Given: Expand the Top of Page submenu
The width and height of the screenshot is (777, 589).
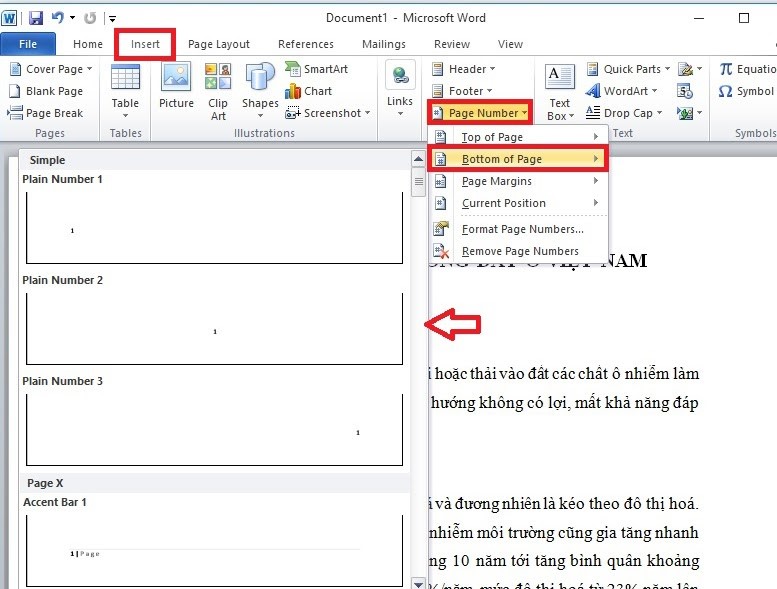Looking at the screenshot, I should click(518, 137).
